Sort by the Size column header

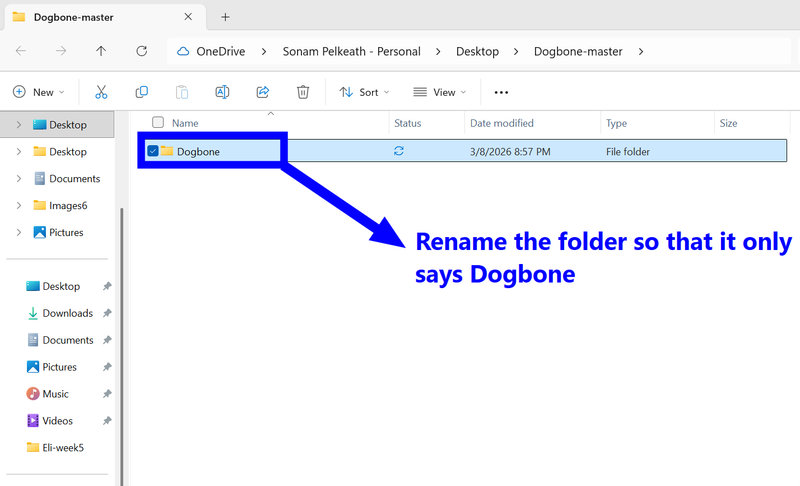pyautogui.click(x=728, y=123)
